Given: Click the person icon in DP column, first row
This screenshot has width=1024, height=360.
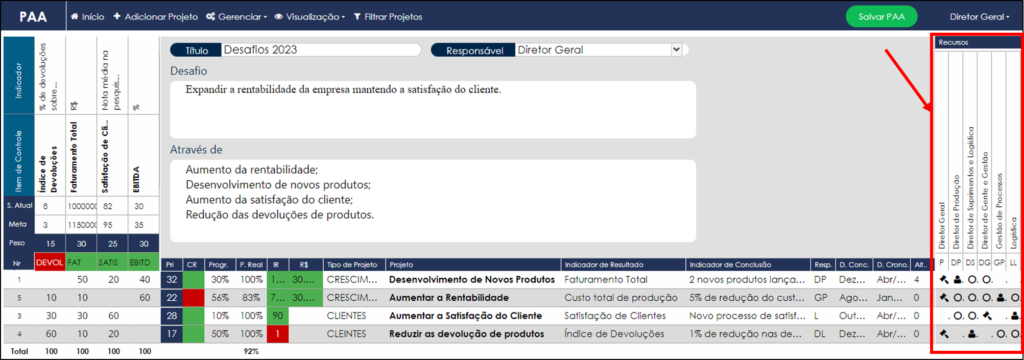Looking at the screenshot, I should (957, 280).
